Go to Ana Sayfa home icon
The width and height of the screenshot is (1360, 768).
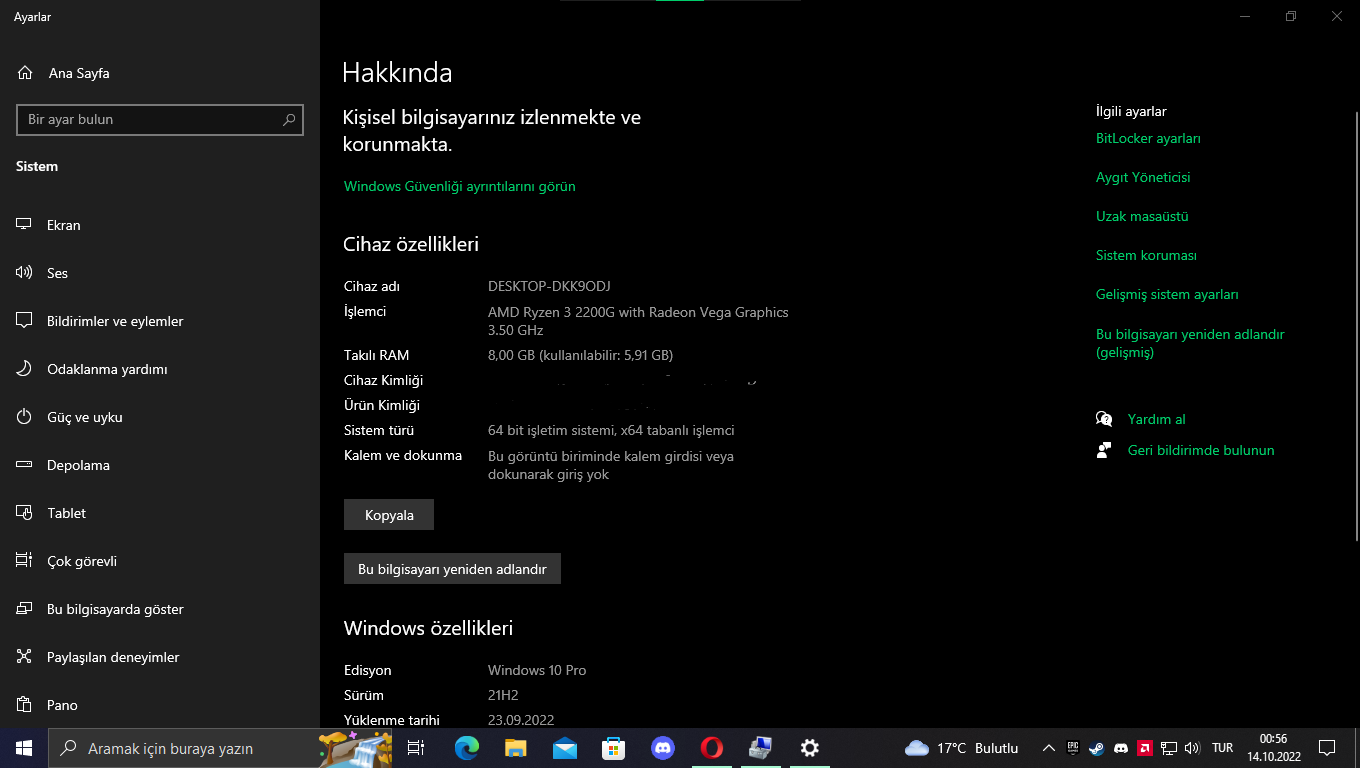(x=25, y=73)
